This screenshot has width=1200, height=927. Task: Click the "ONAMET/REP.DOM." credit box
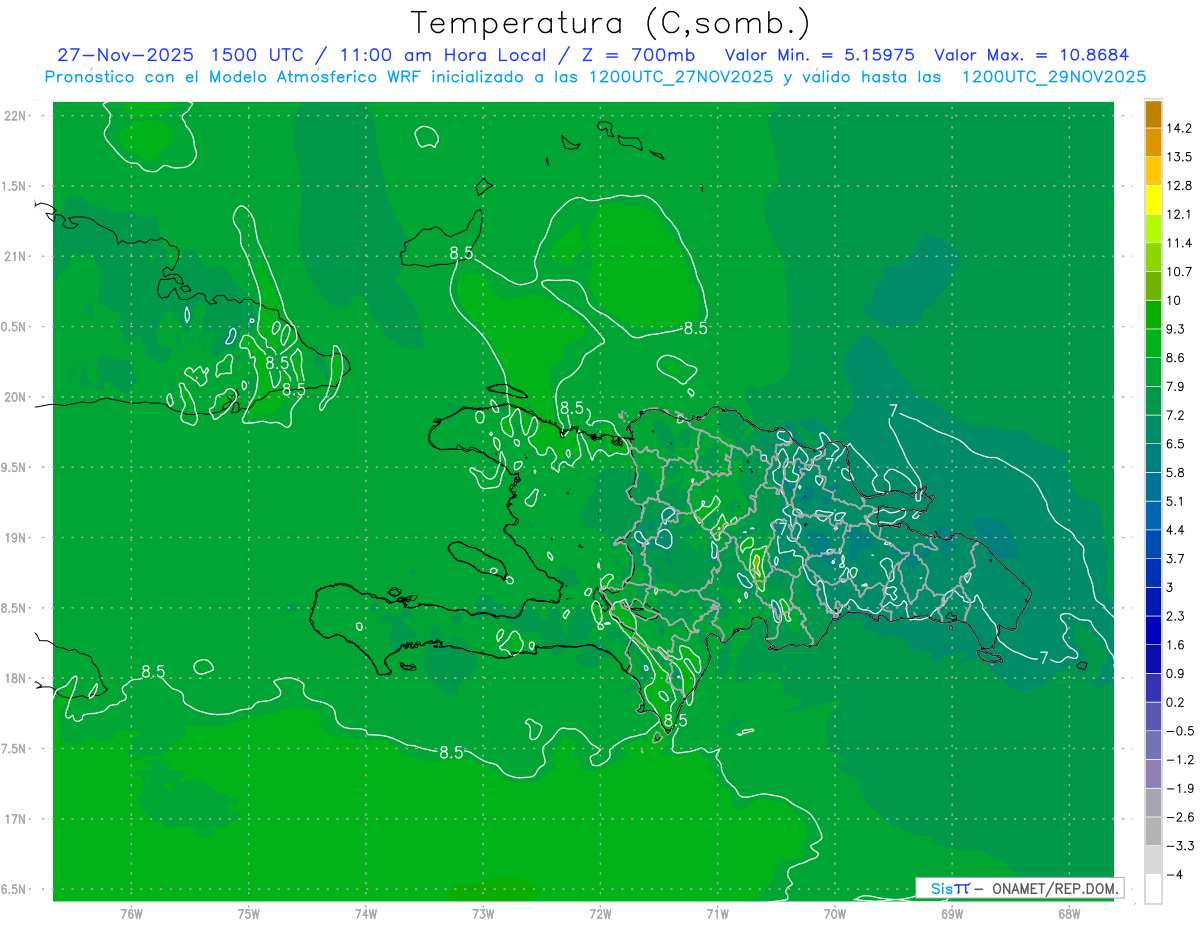point(1020,888)
